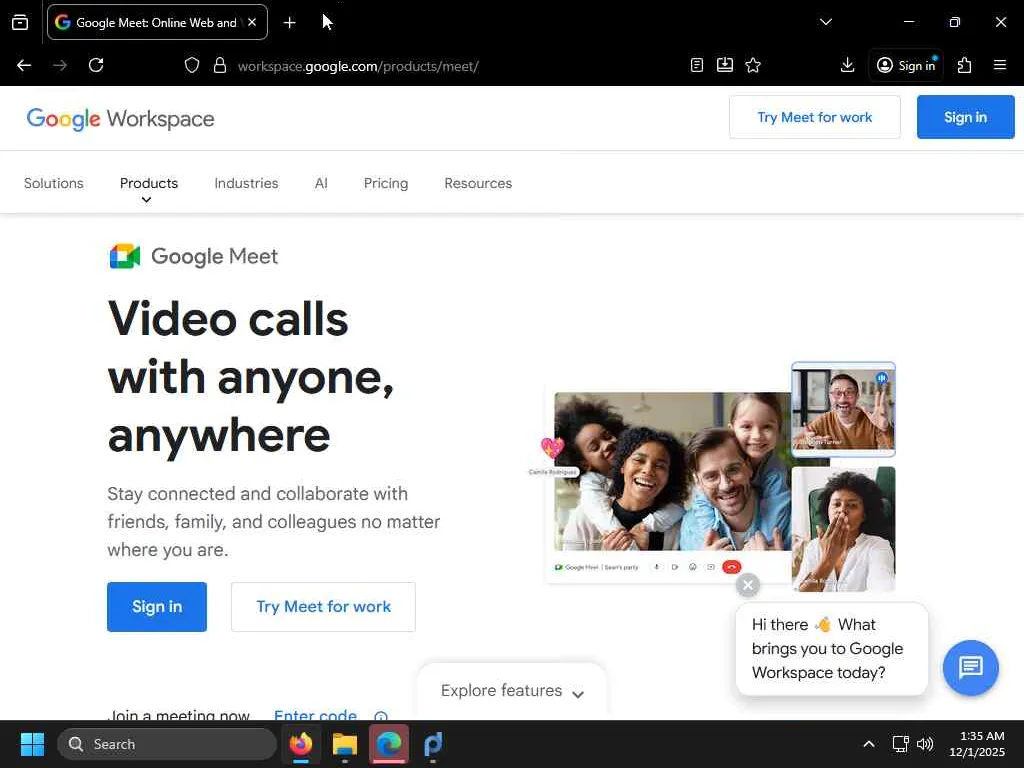Click the heart emoji reaction in image

pos(552,448)
